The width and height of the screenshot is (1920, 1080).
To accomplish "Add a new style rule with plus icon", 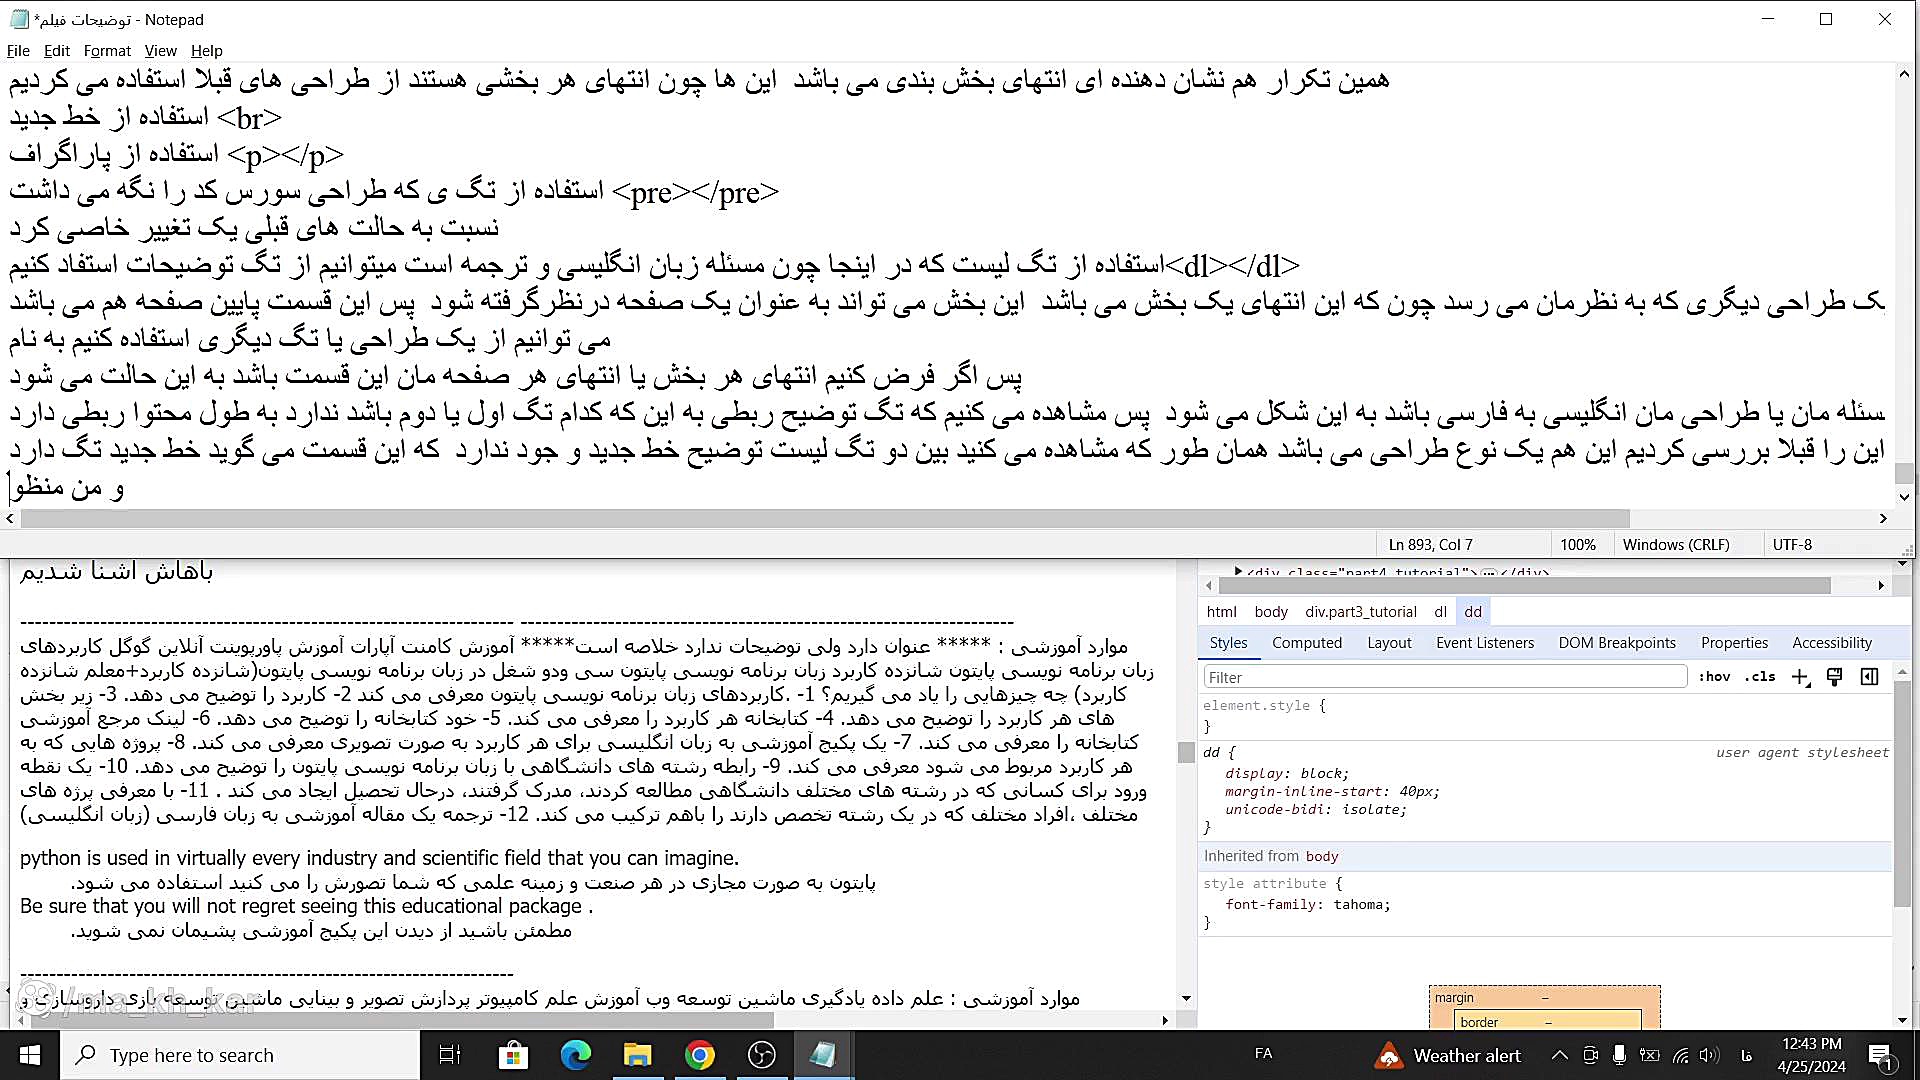I will point(1800,677).
